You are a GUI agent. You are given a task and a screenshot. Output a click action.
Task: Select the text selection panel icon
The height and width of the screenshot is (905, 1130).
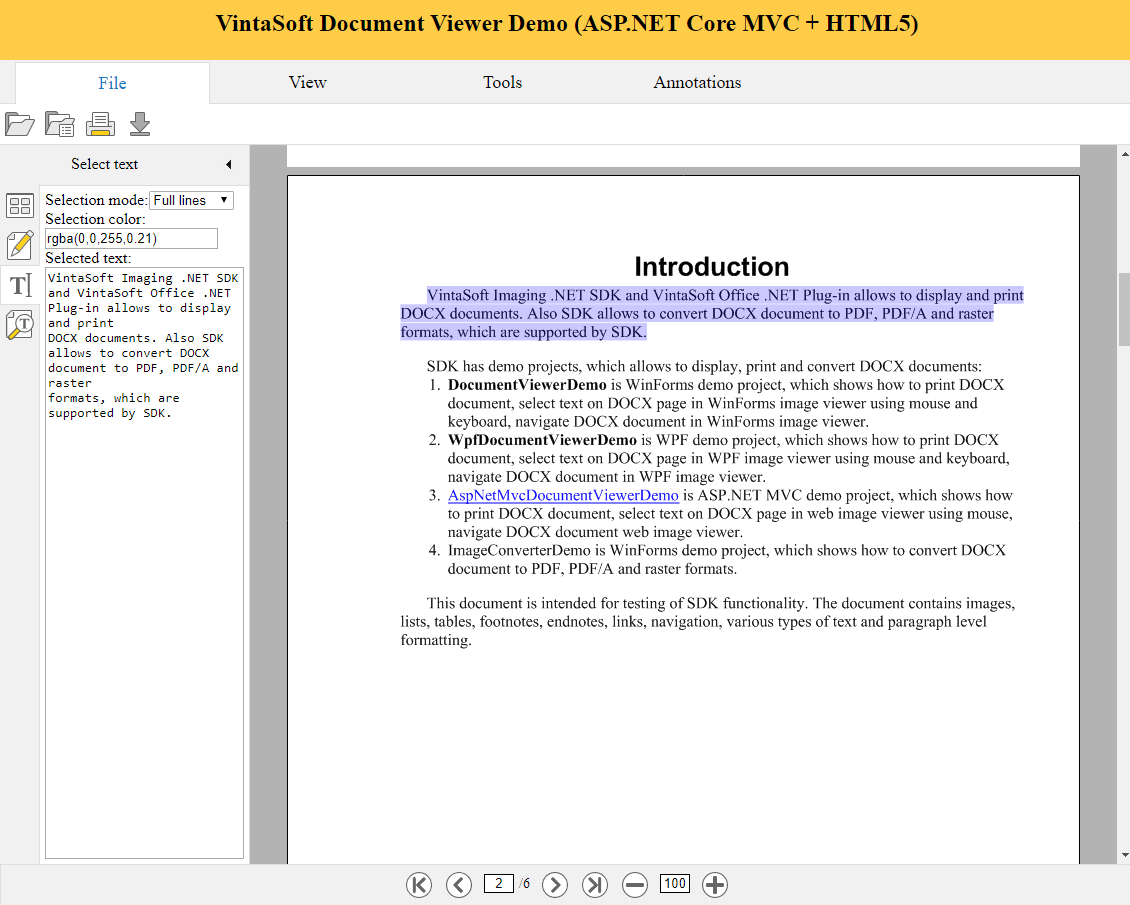click(x=20, y=285)
